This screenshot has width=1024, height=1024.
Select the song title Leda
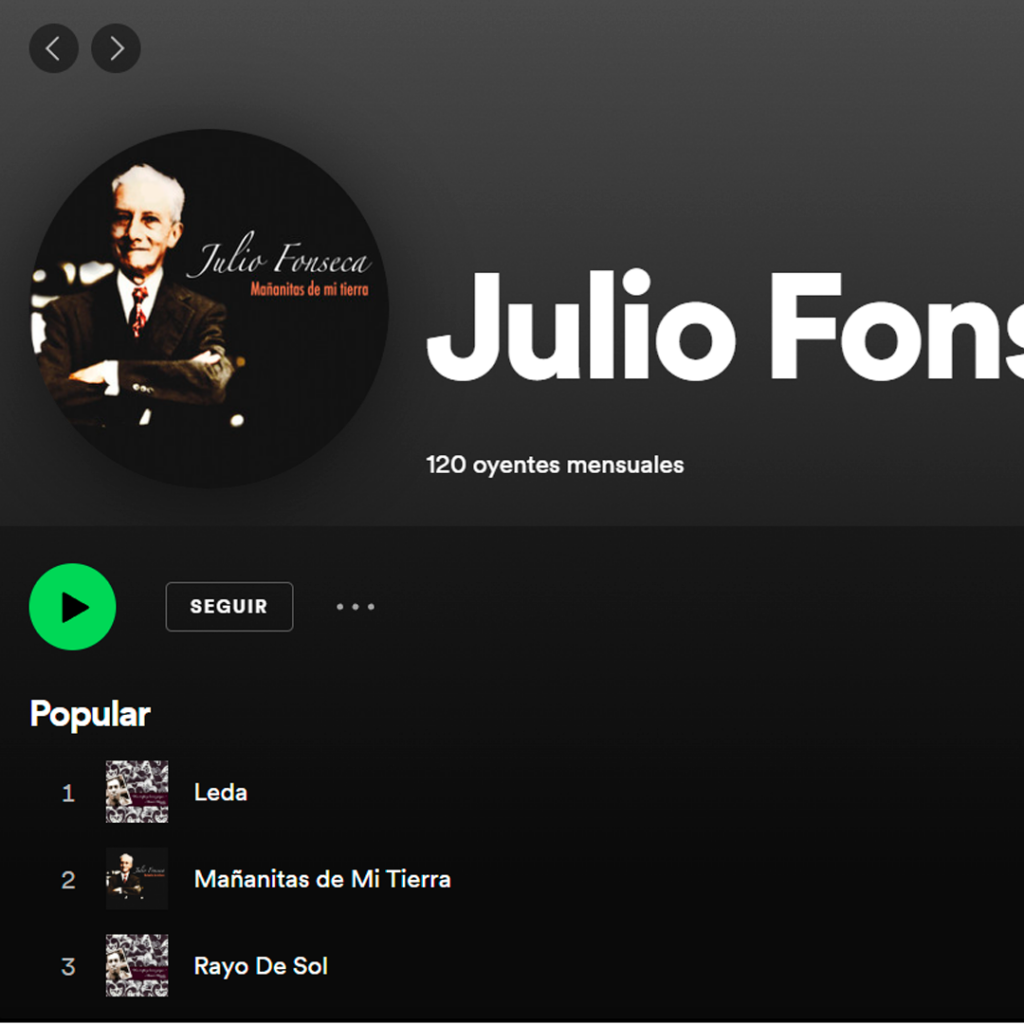tap(221, 792)
